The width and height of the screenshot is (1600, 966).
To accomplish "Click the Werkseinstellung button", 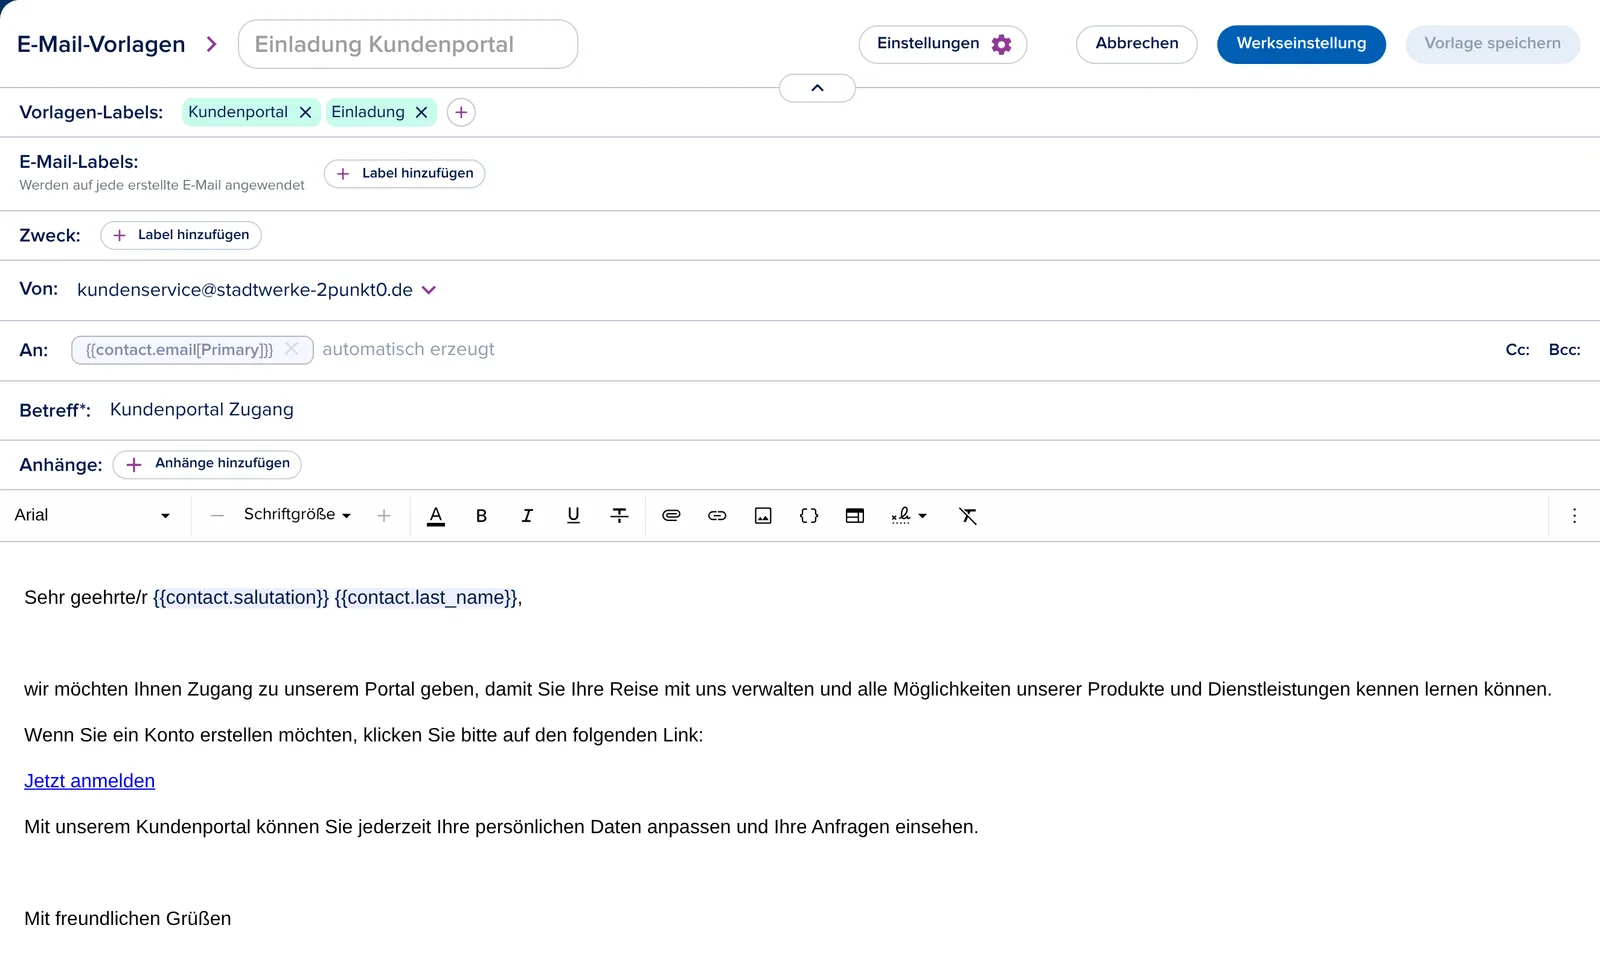I will click(1301, 44).
